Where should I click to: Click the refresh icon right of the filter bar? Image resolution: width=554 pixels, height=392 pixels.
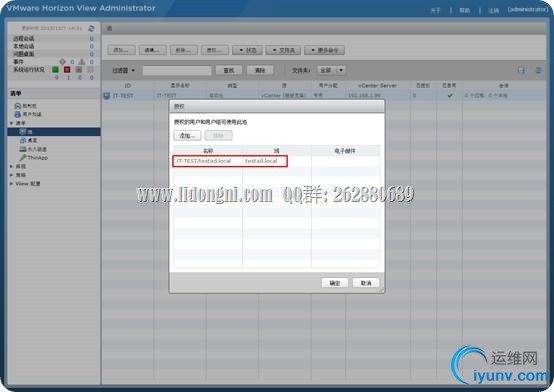[x=538, y=70]
